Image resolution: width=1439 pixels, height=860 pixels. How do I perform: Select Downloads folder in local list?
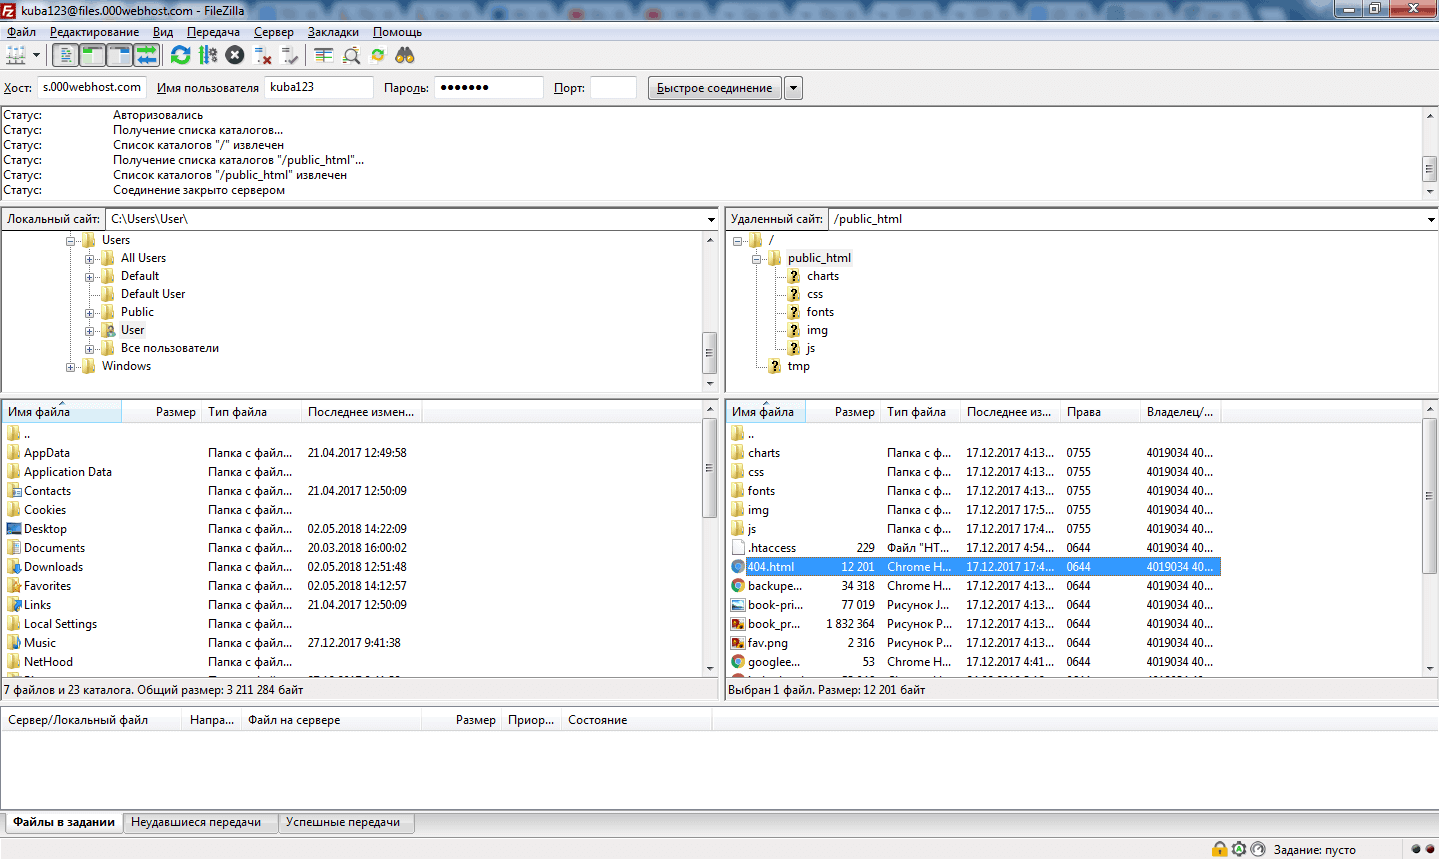click(x=53, y=567)
